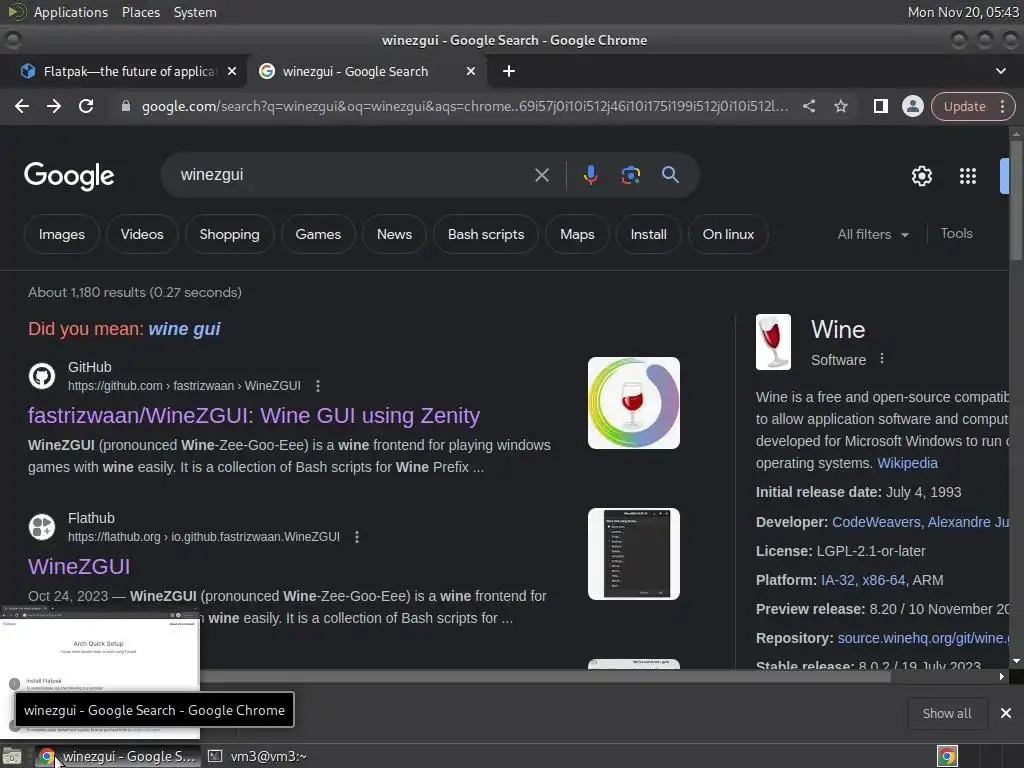Open the Flathub screenshot thumbnail
The height and width of the screenshot is (768, 1024).
(633, 554)
